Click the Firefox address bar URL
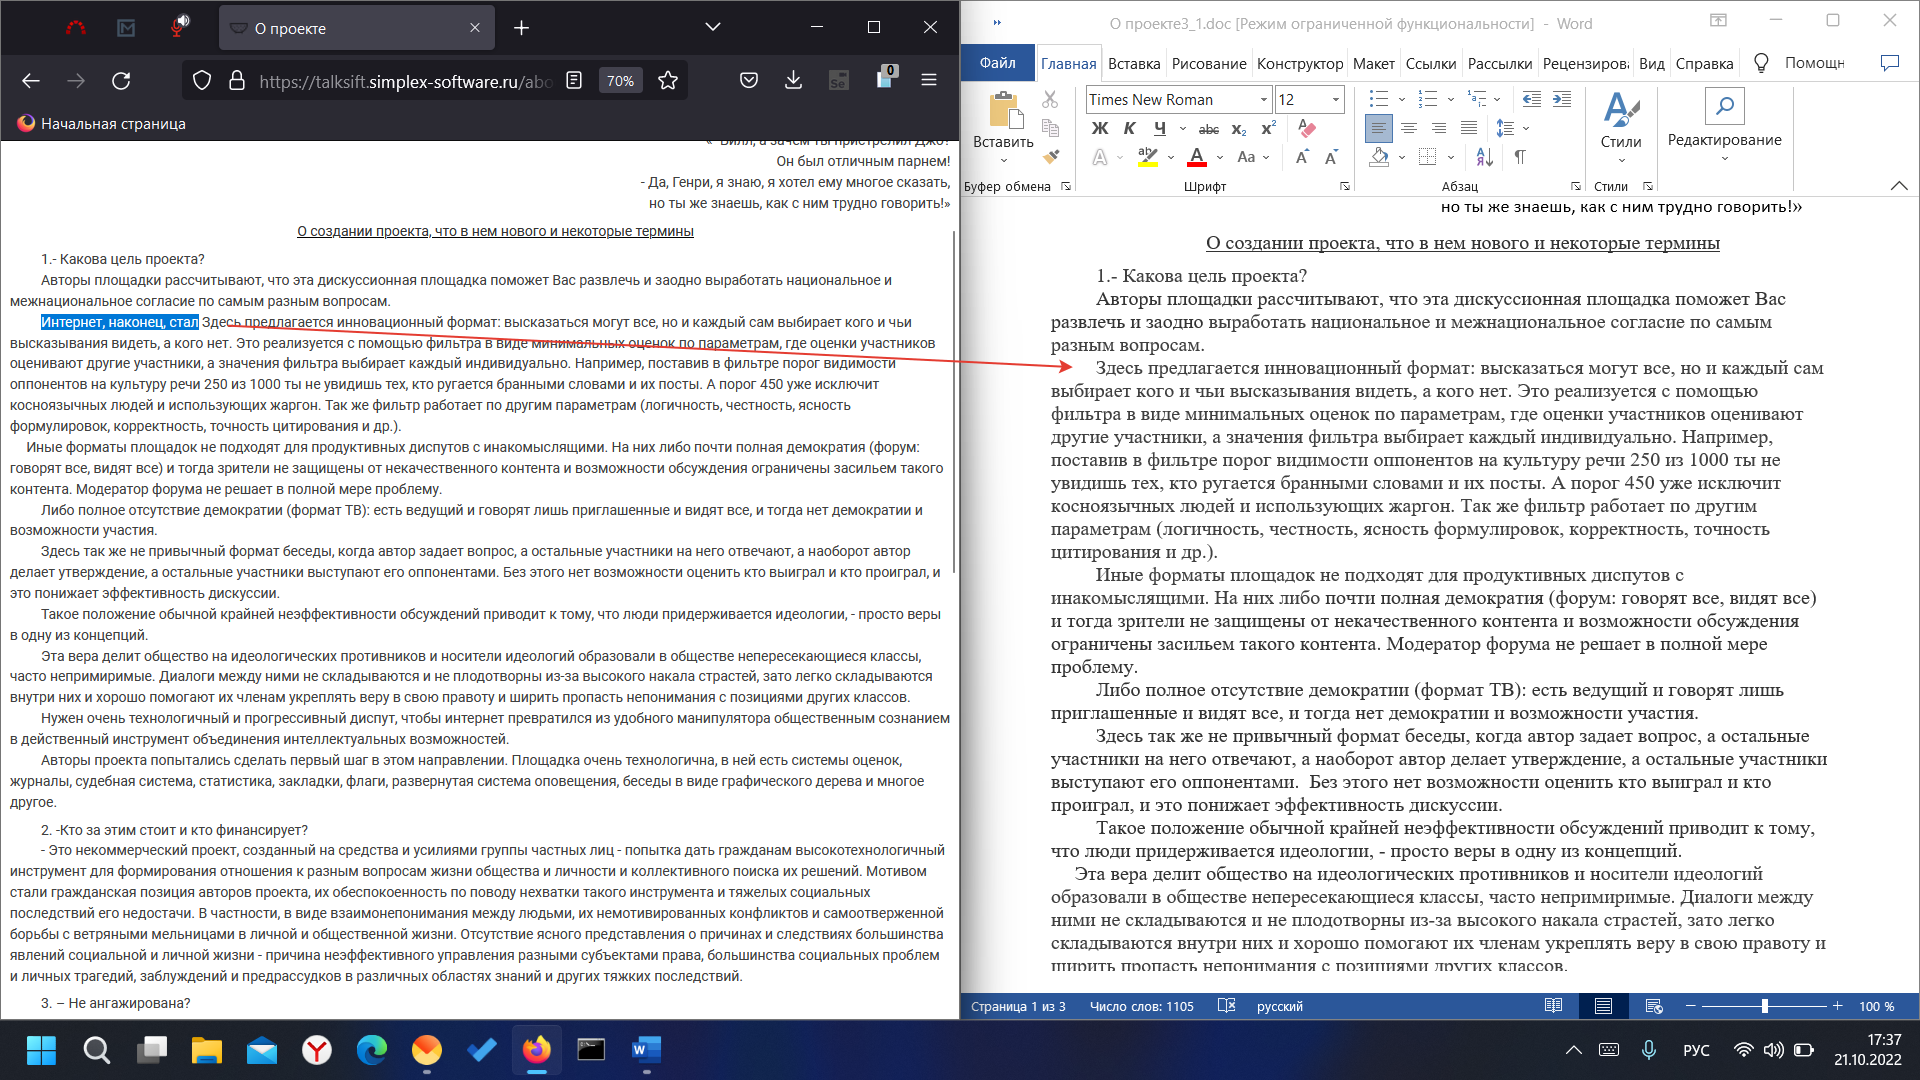Image resolution: width=1920 pixels, height=1080 pixels. click(x=405, y=81)
